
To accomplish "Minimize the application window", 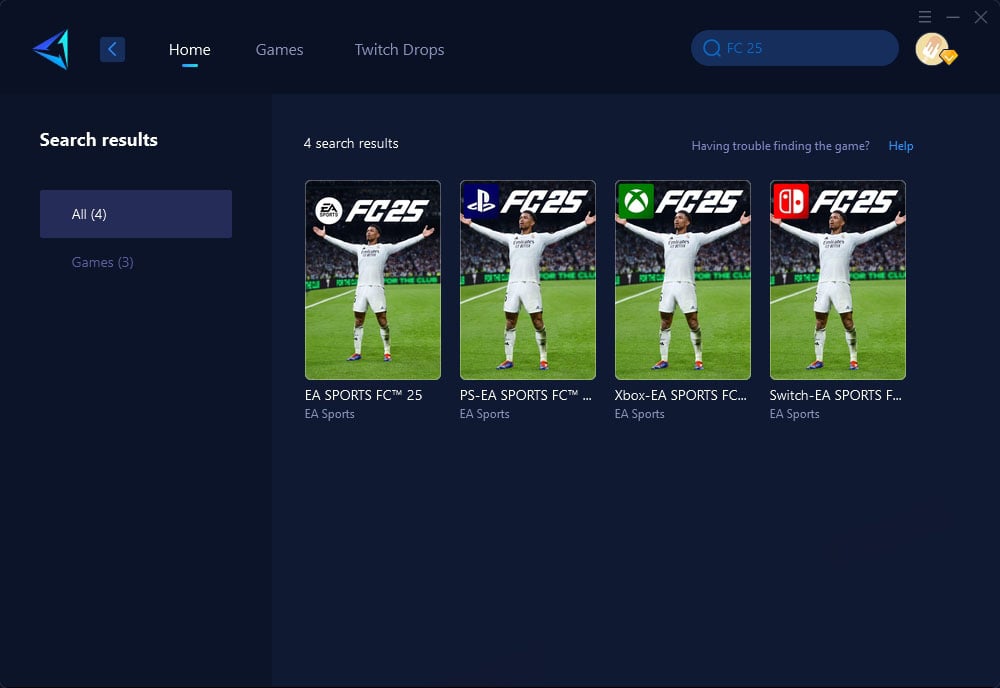I will coord(953,17).
